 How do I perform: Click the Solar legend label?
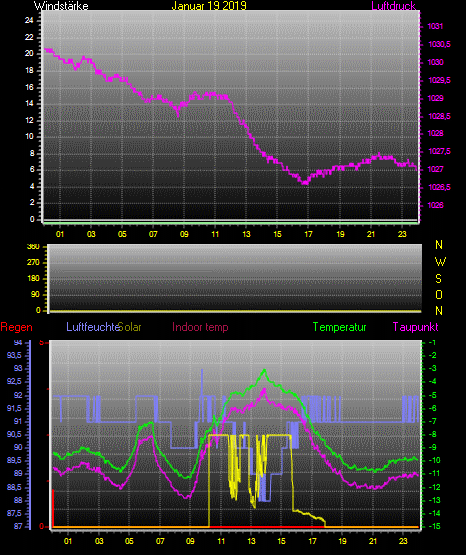130,327
